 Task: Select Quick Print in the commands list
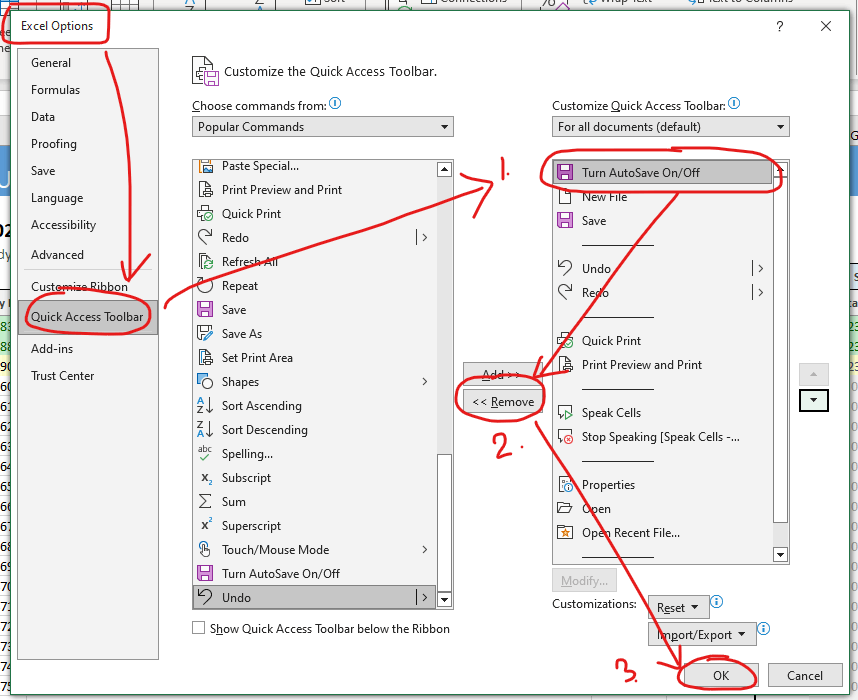pos(315,214)
